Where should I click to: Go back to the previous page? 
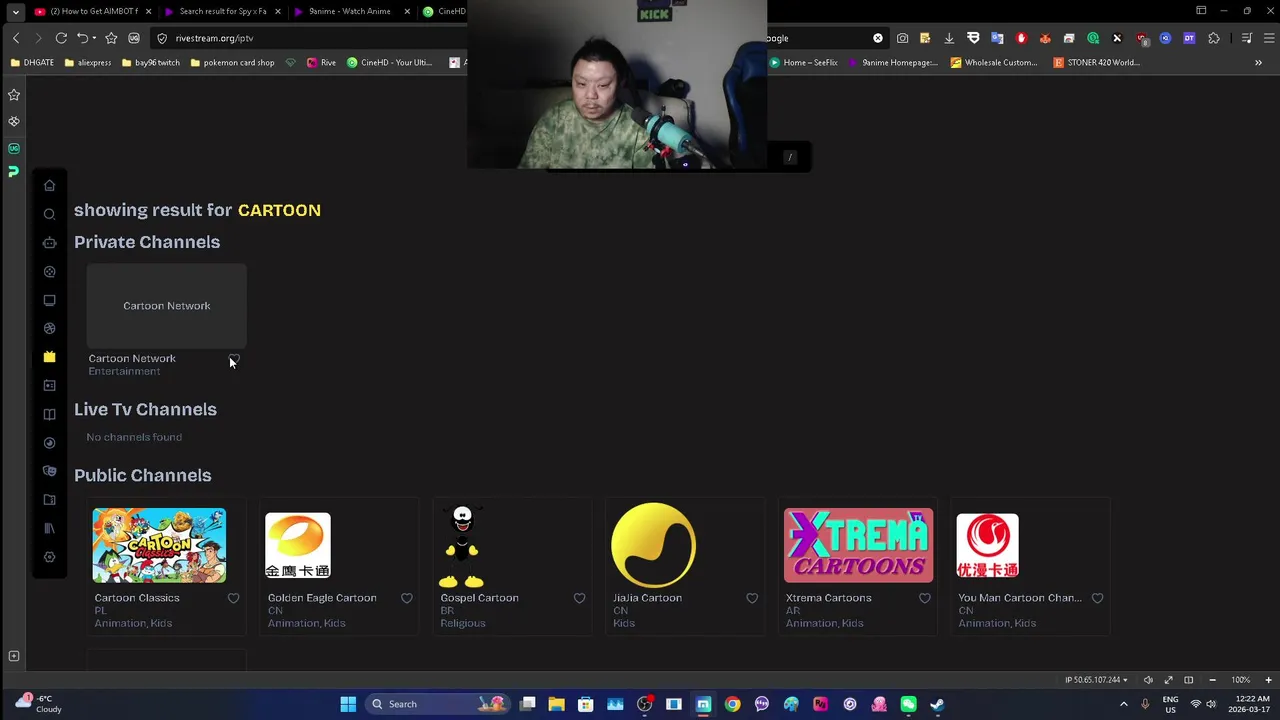16,38
